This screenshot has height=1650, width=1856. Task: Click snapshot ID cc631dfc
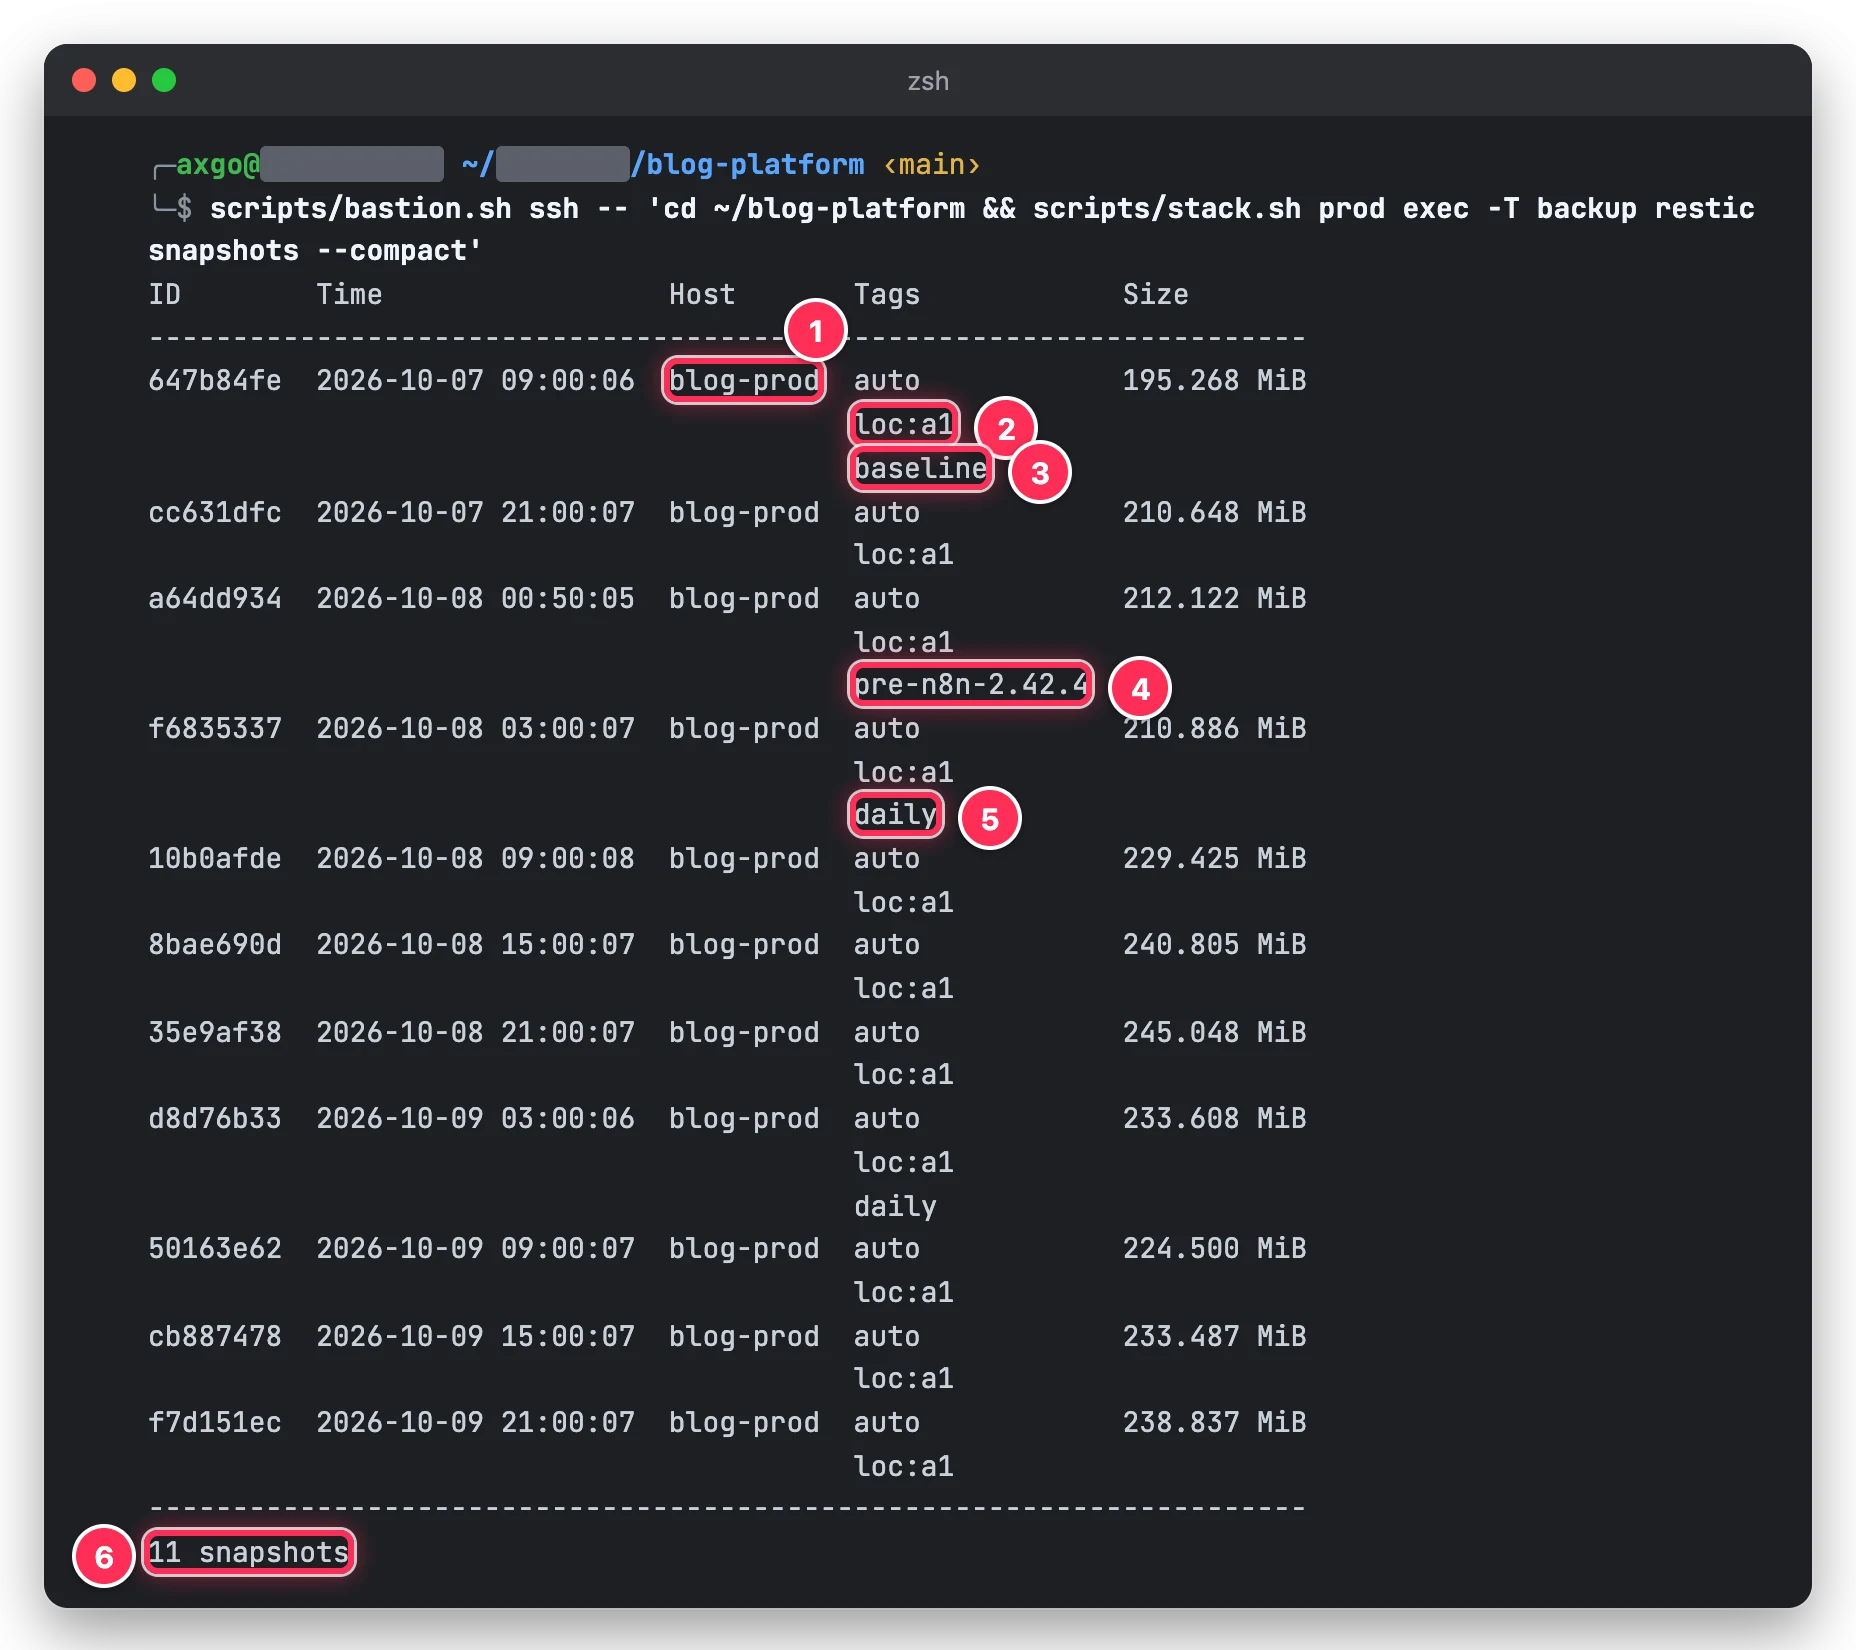click(x=215, y=512)
